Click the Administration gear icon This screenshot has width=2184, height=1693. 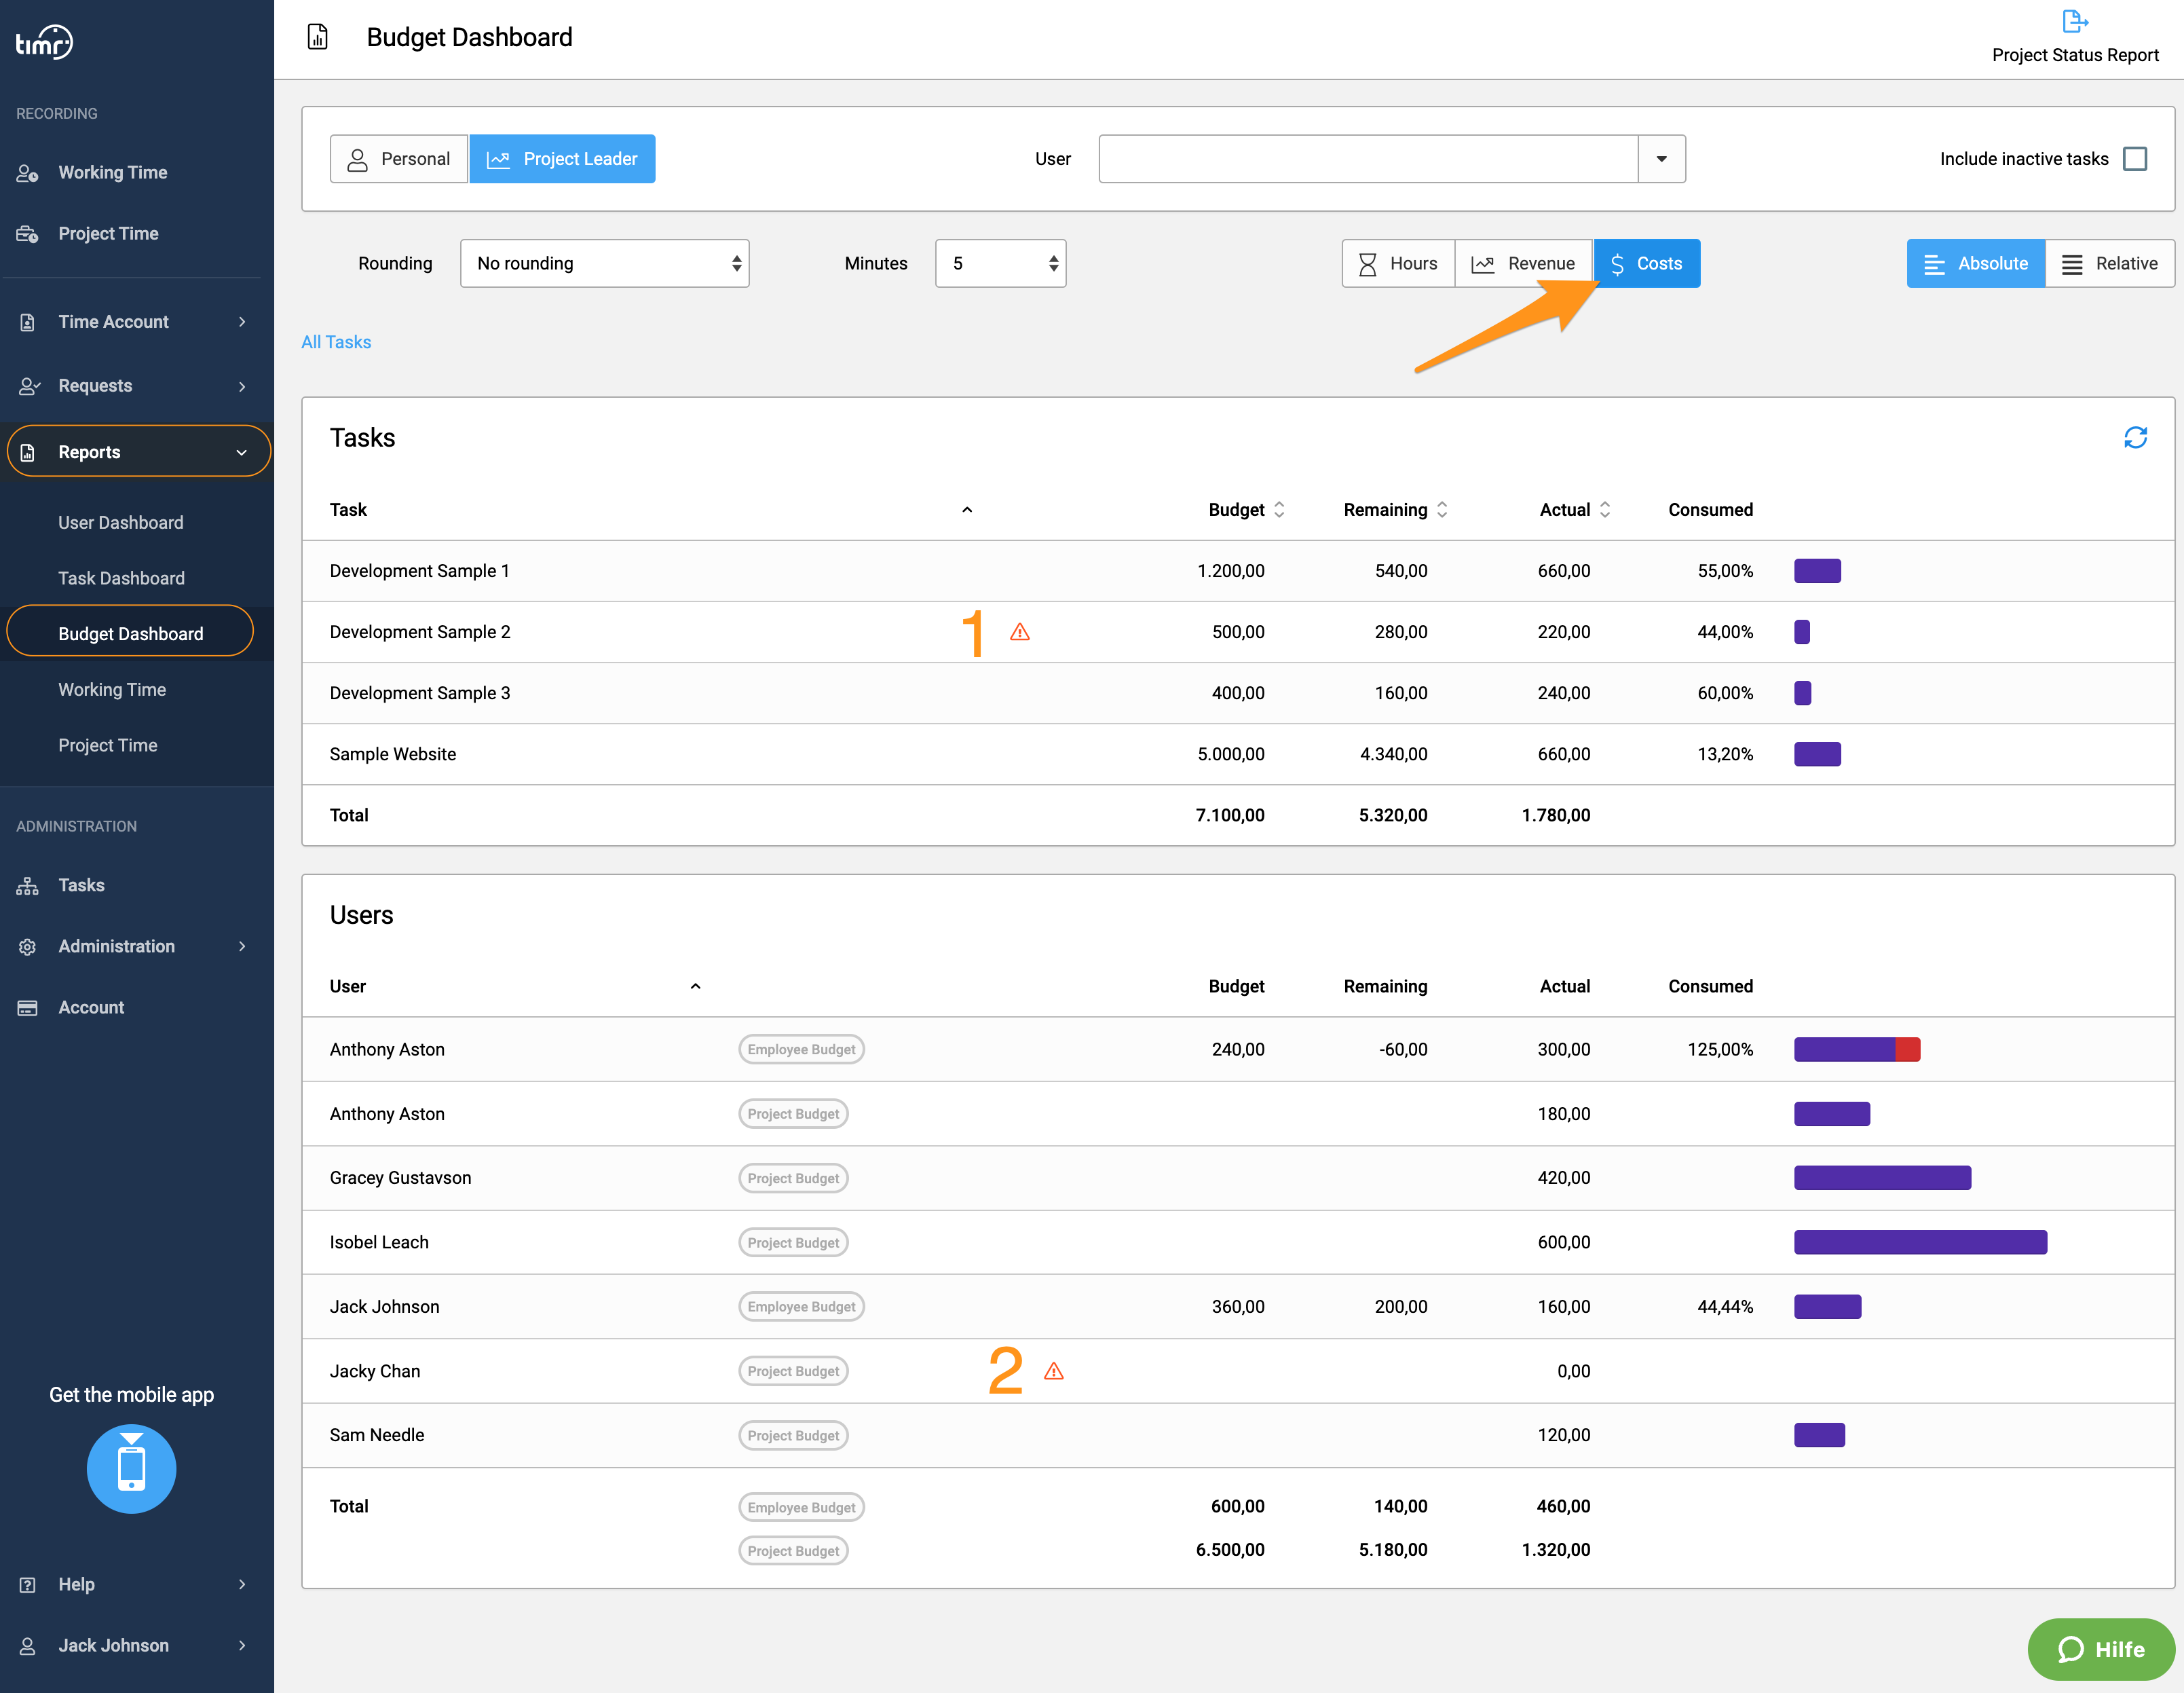[27, 947]
